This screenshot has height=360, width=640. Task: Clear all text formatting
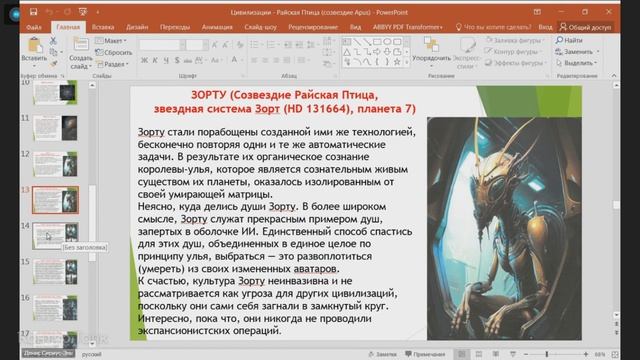(x=240, y=45)
